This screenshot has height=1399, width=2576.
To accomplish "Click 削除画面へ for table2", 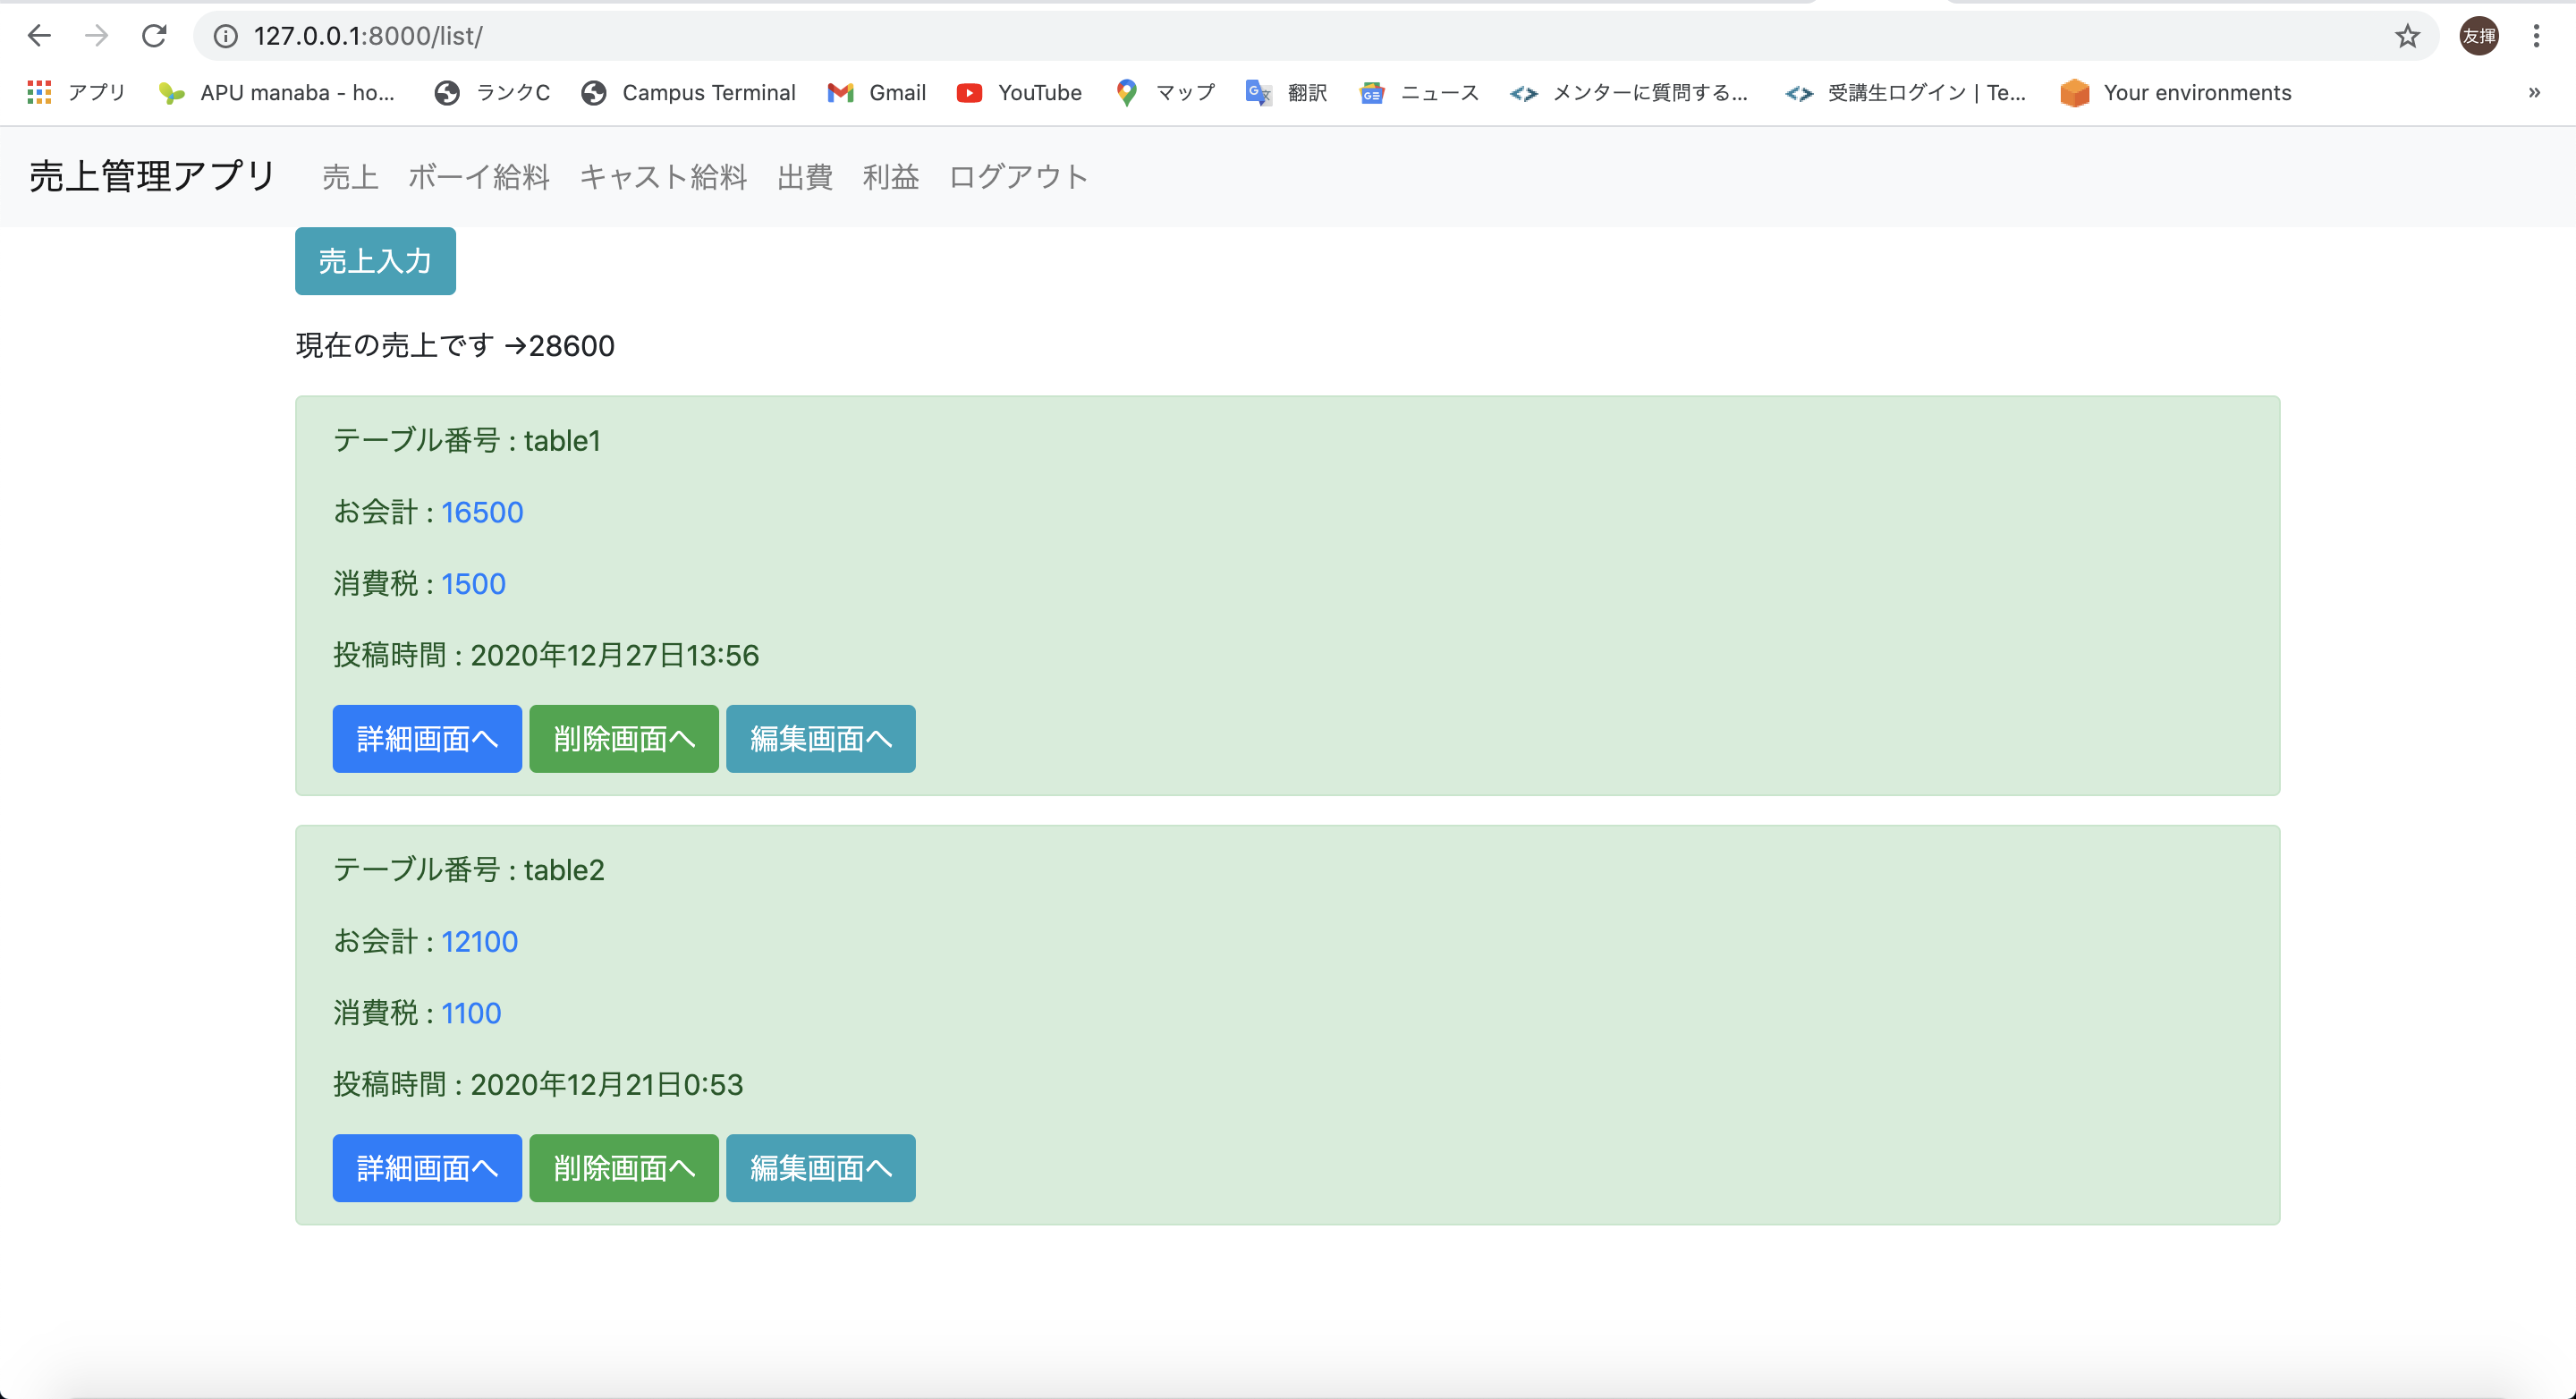I will click(623, 1168).
